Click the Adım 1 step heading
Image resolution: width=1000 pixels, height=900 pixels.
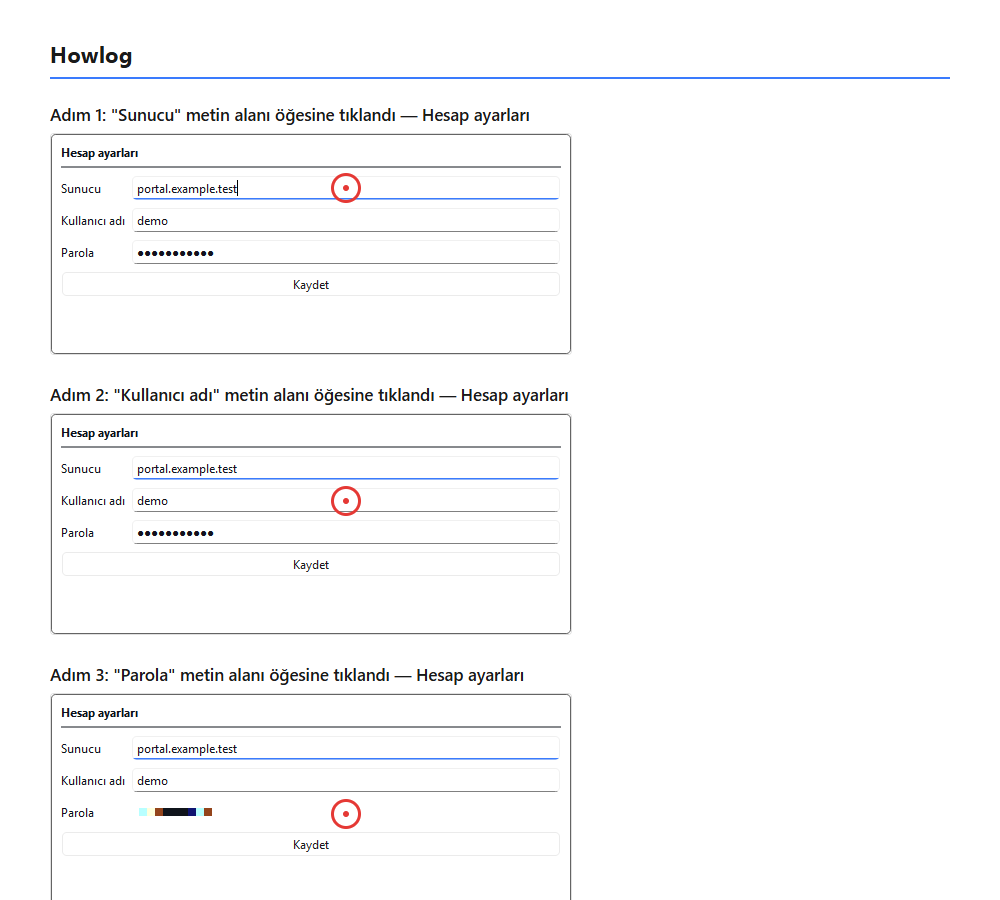pyautogui.click(x=290, y=115)
